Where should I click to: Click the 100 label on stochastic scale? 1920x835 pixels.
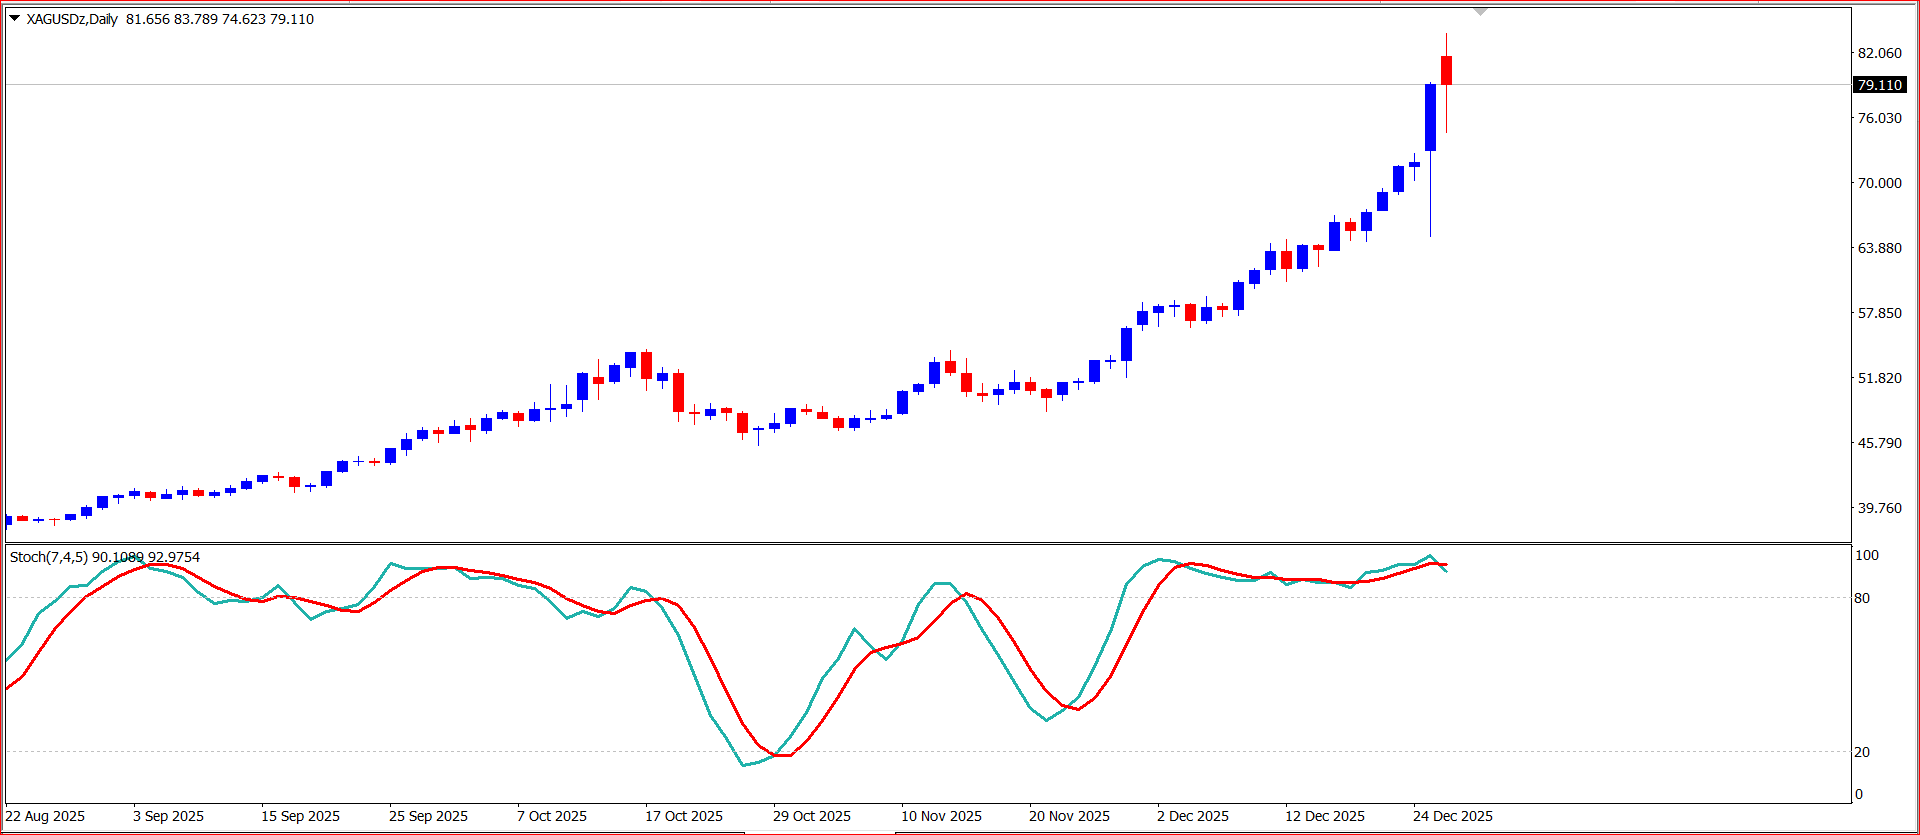pos(1866,555)
